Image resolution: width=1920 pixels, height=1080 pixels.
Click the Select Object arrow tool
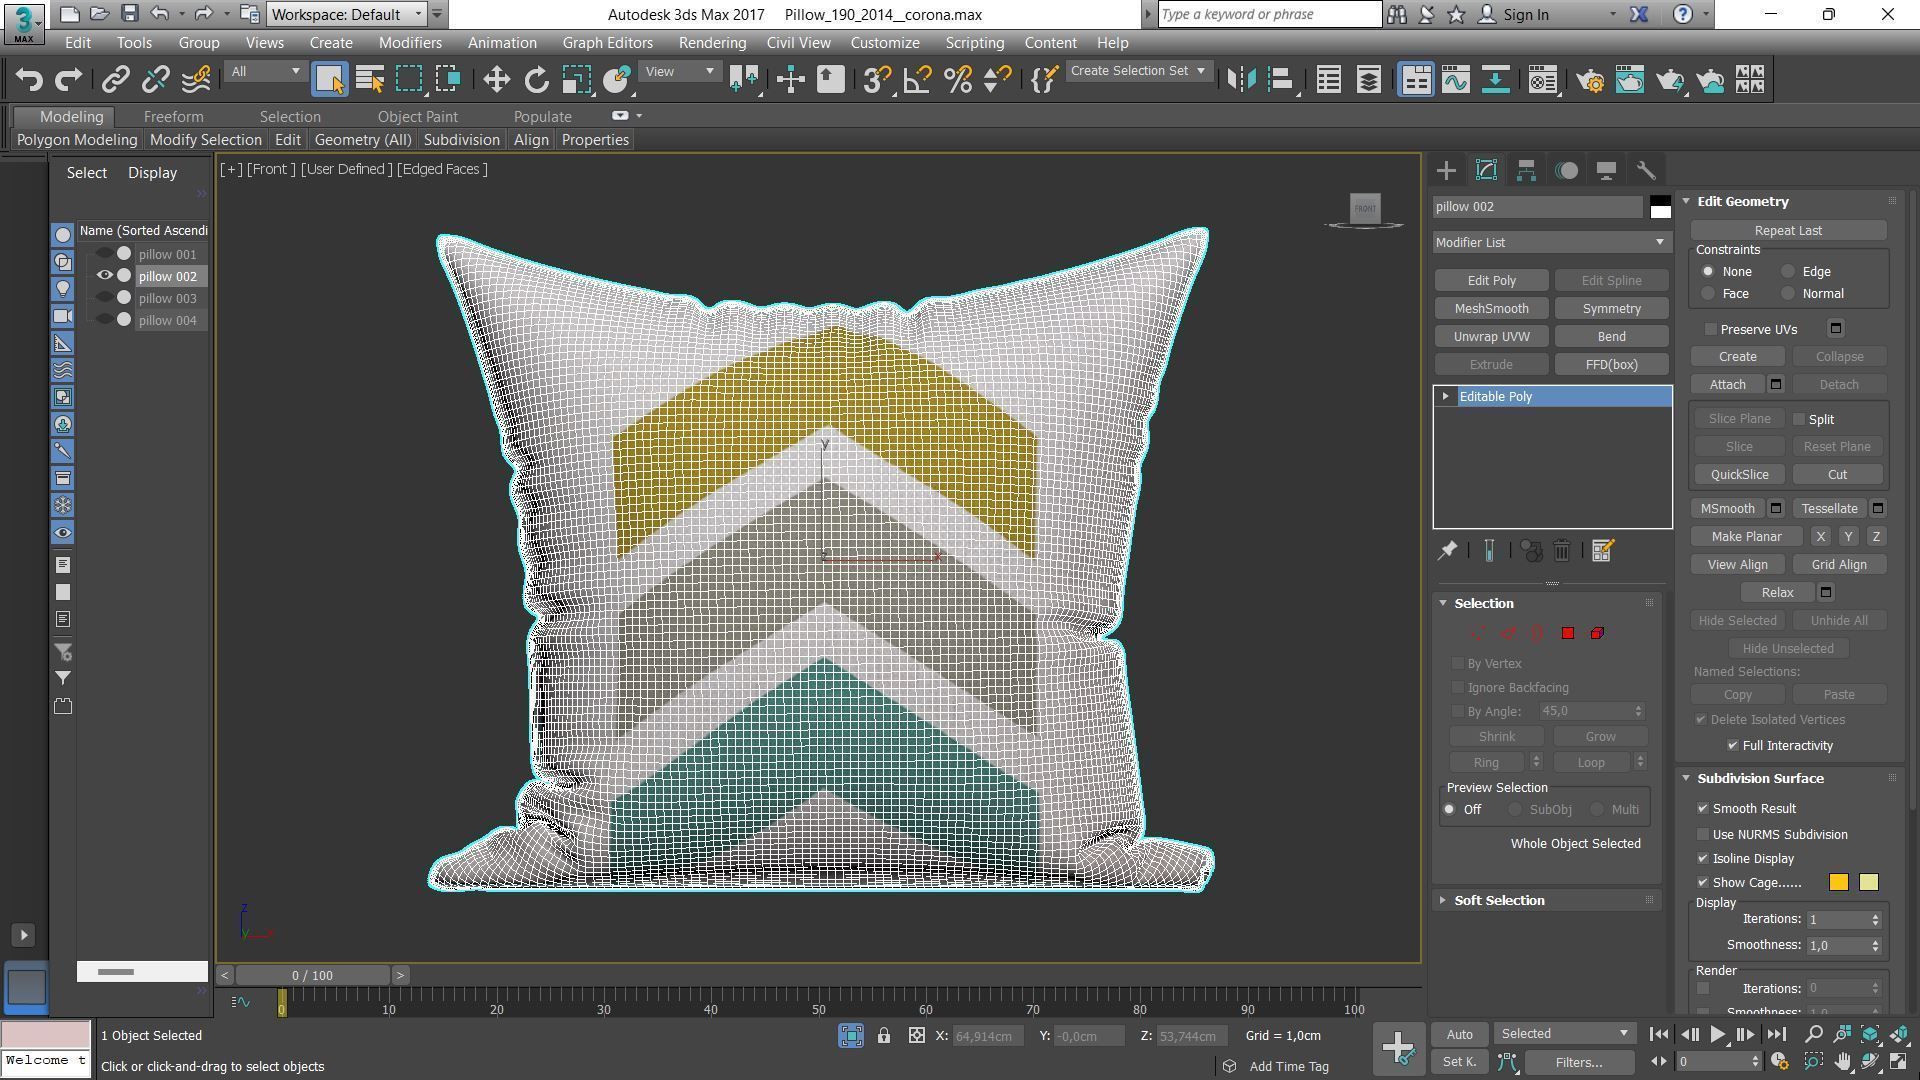point(329,80)
